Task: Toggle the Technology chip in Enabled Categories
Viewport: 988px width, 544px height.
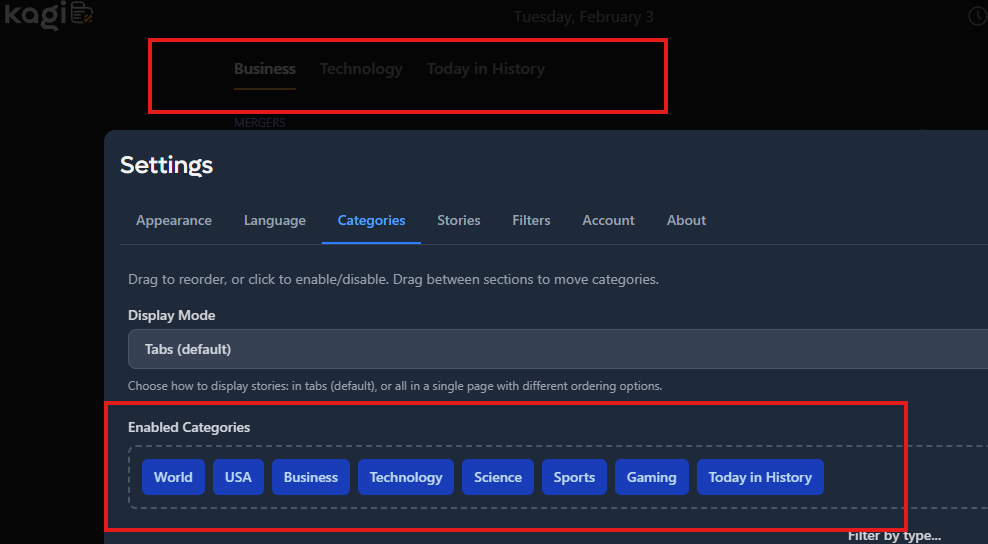Action: click(406, 477)
